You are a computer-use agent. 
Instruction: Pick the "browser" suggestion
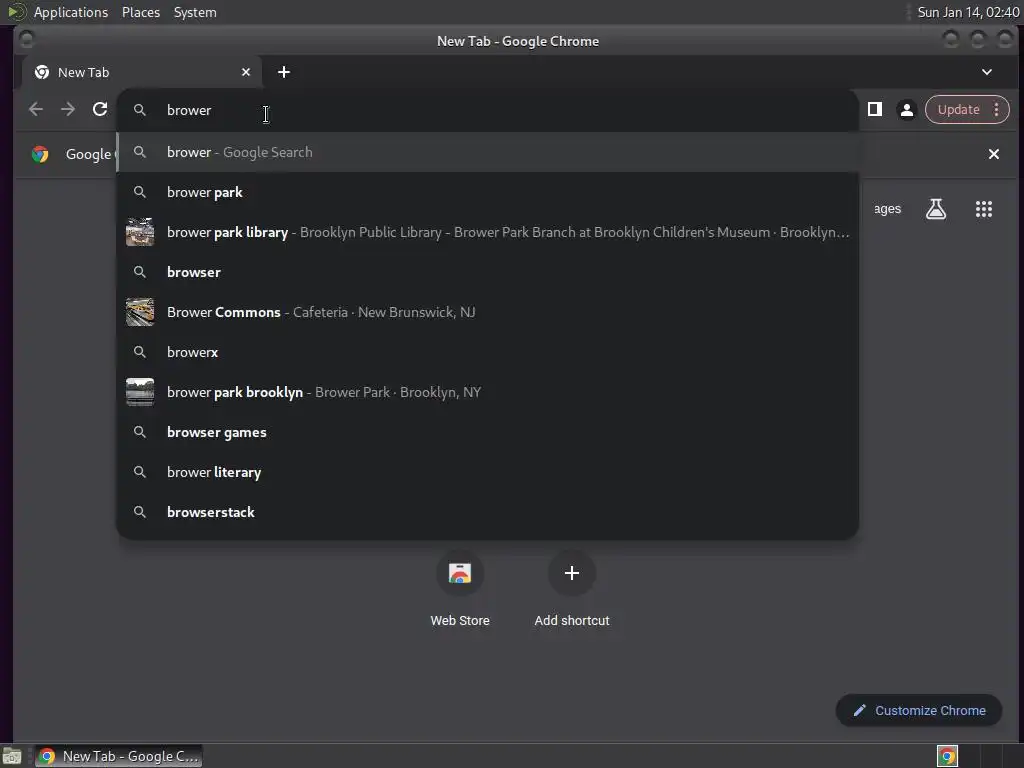click(487, 272)
